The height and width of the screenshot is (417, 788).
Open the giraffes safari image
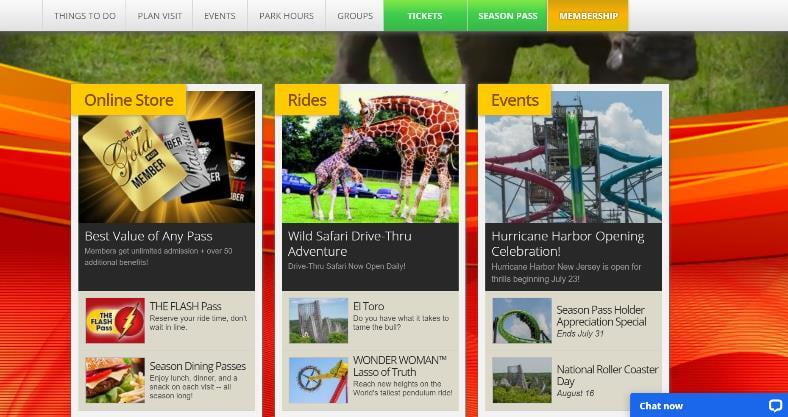tap(370, 157)
